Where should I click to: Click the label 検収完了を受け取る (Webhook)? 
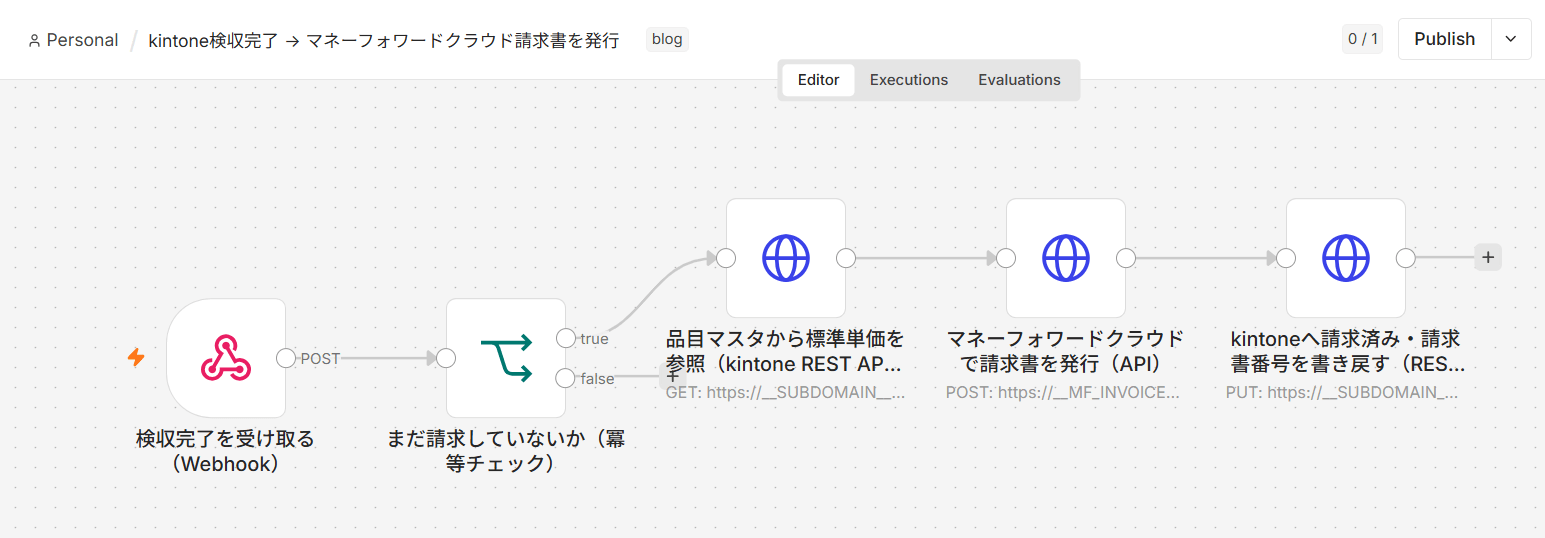pyautogui.click(x=226, y=451)
